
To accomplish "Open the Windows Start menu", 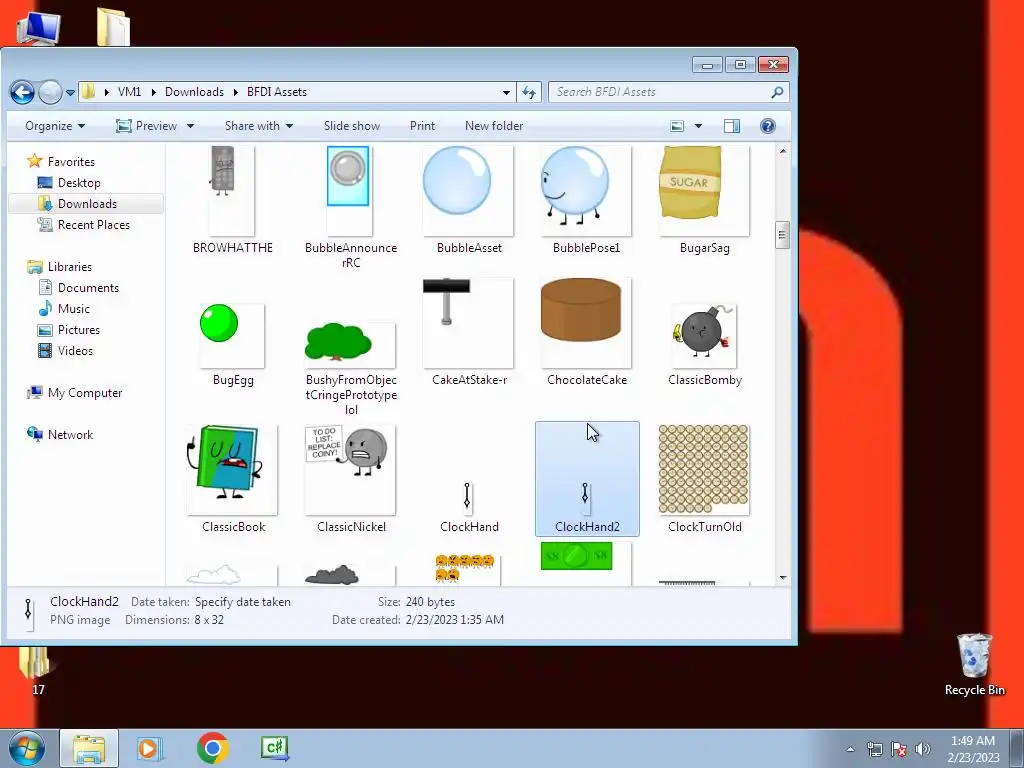I will tap(26, 748).
